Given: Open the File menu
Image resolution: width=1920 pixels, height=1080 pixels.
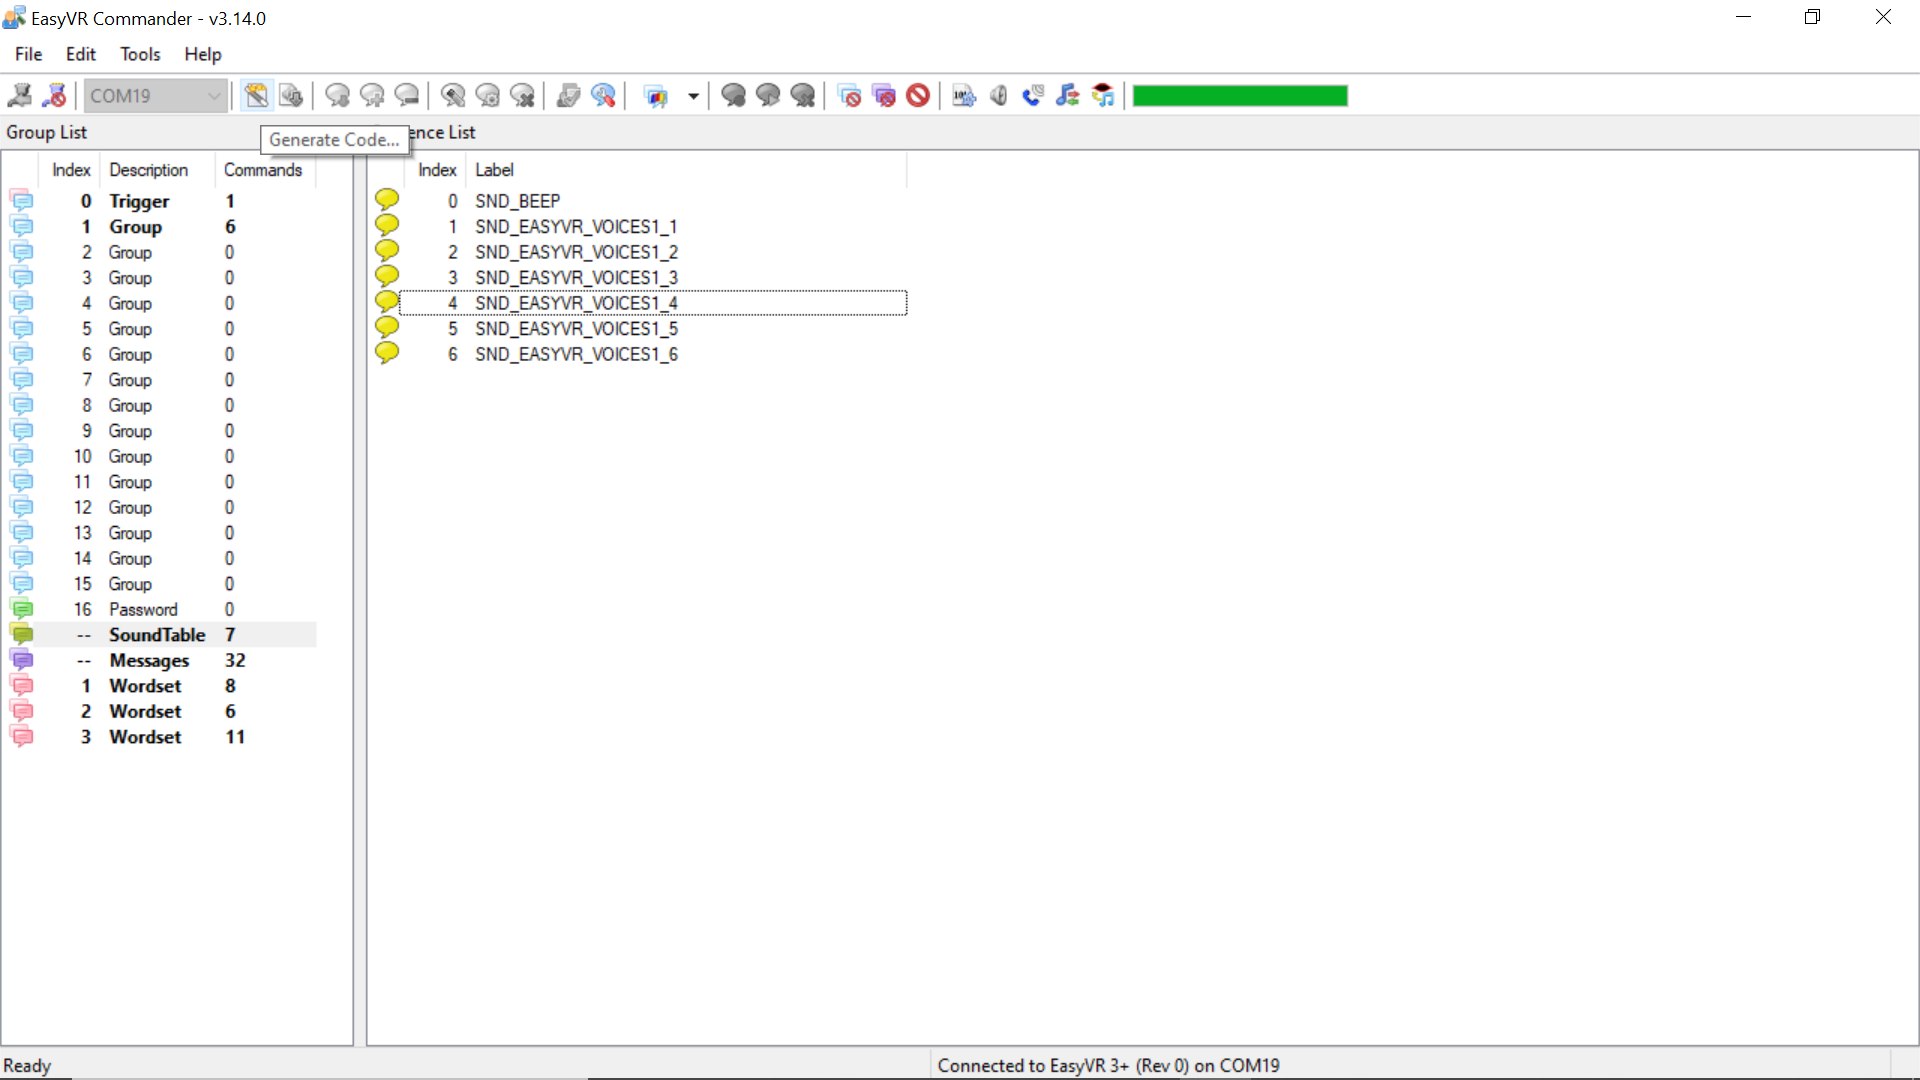Looking at the screenshot, I should 28,54.
